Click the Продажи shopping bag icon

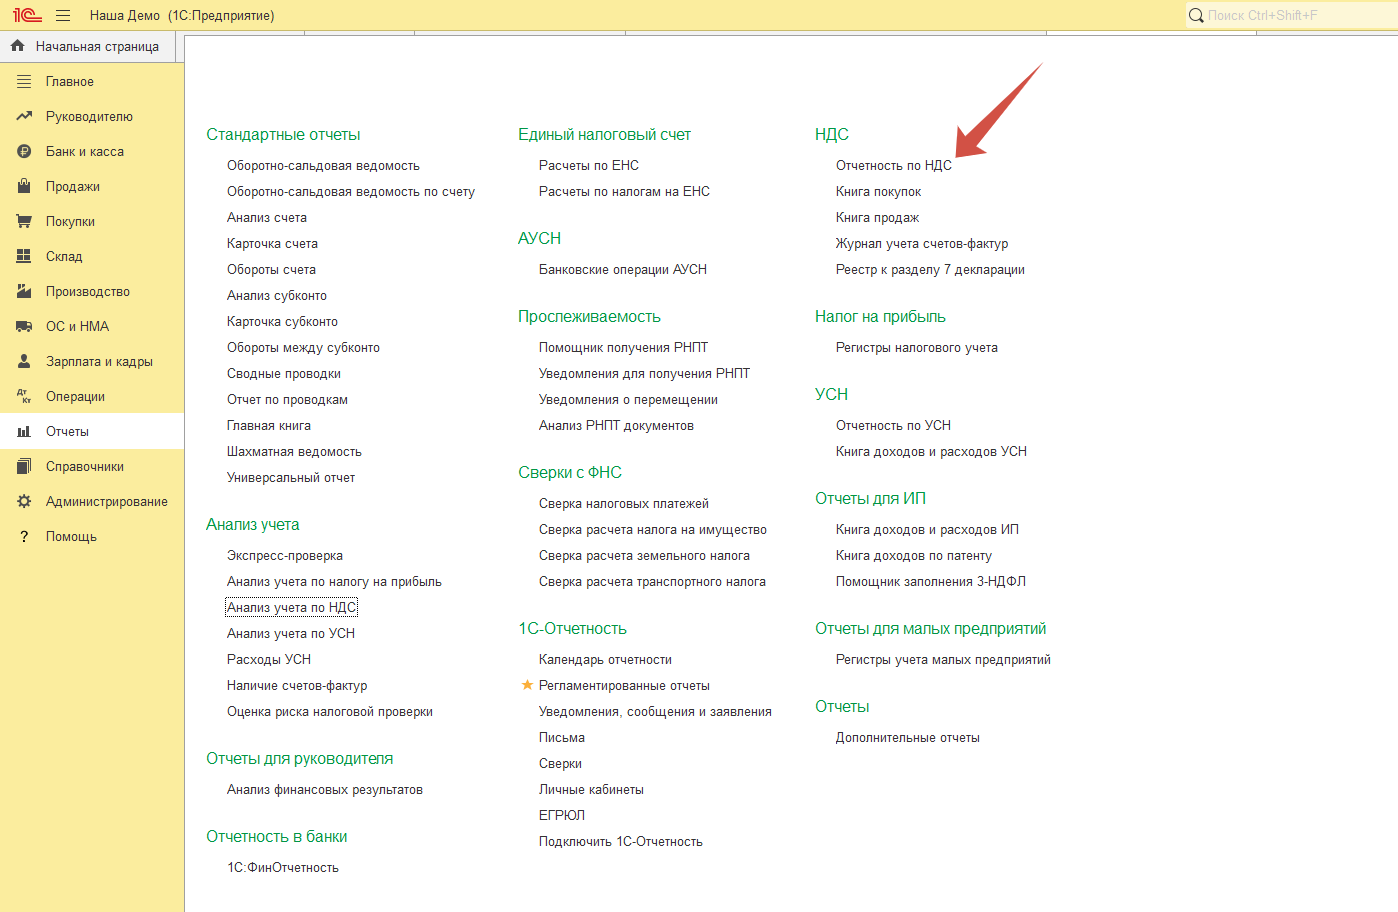point(24,186)
